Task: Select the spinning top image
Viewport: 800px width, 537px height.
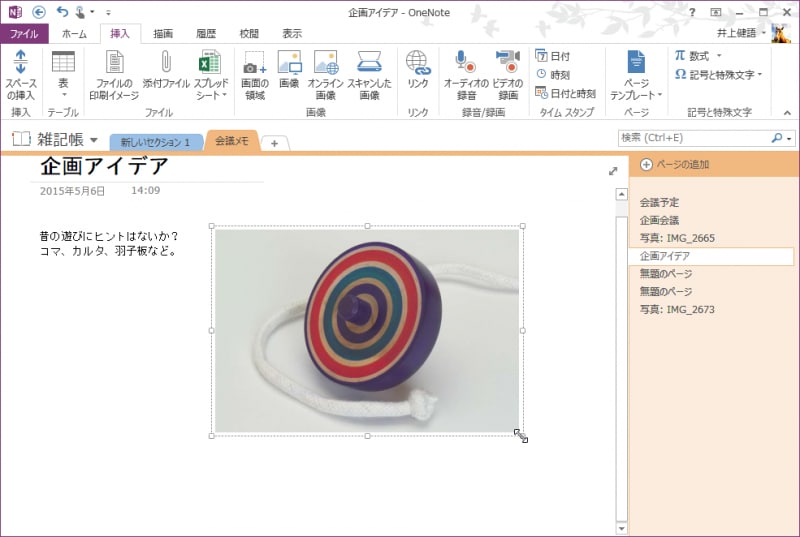Action: click(367, 331)
